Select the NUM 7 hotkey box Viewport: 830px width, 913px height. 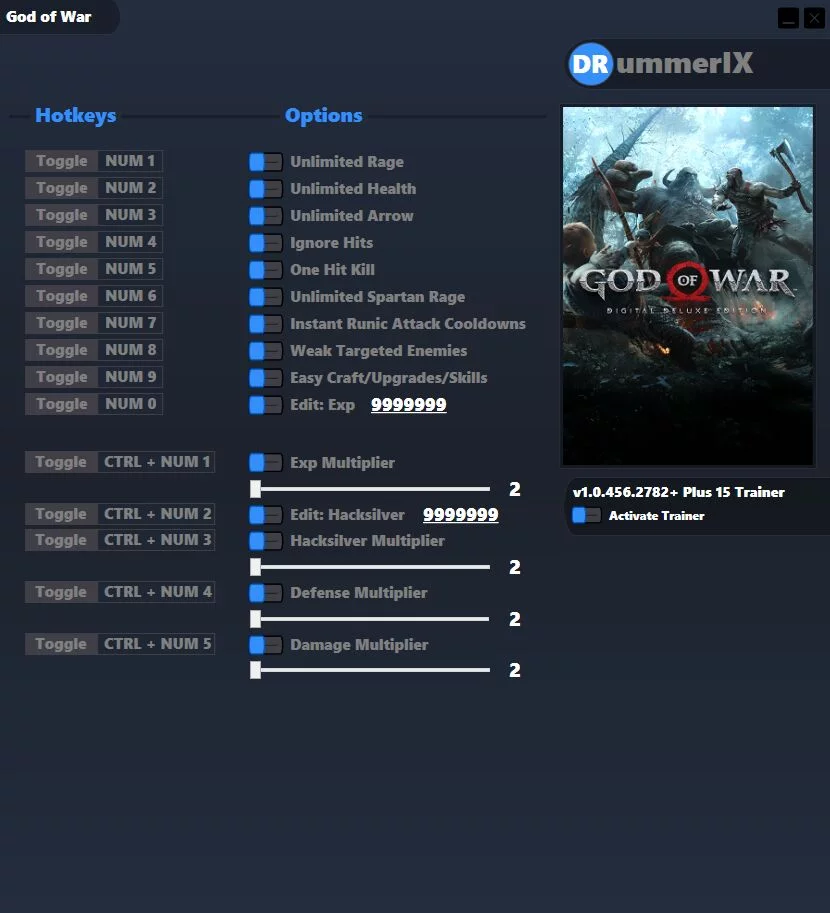coord(130,323)
